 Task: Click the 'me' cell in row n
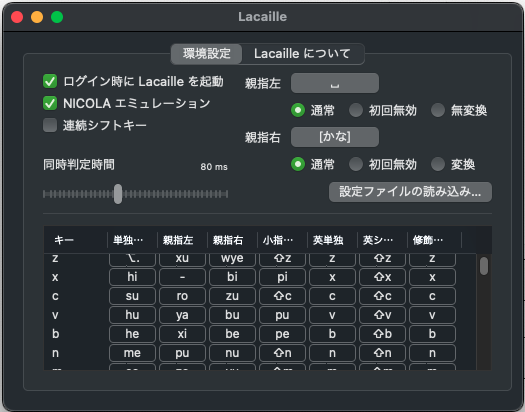(x=132, y=353)
